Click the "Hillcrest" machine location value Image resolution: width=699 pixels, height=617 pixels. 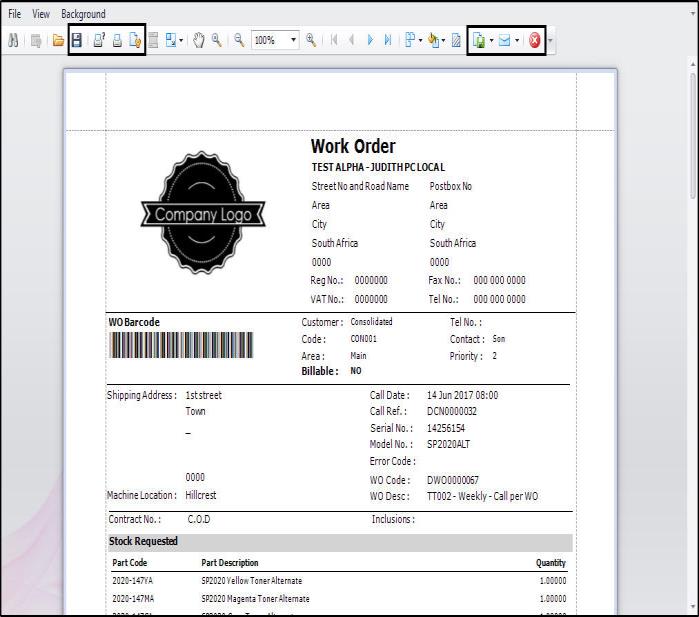pos(201,495)
